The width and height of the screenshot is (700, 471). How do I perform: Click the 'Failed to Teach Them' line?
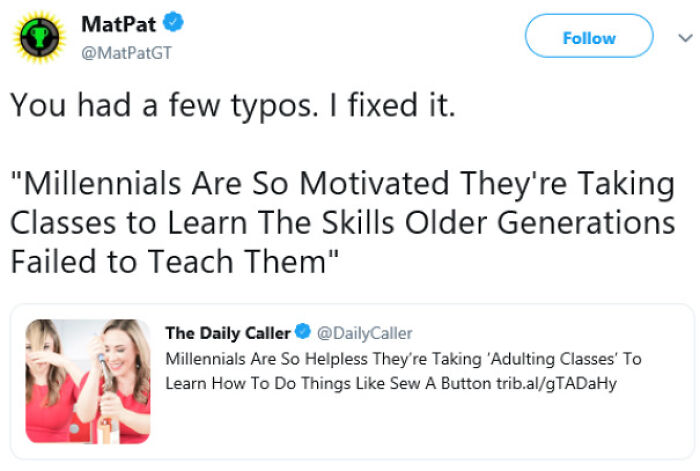point(175,261)
